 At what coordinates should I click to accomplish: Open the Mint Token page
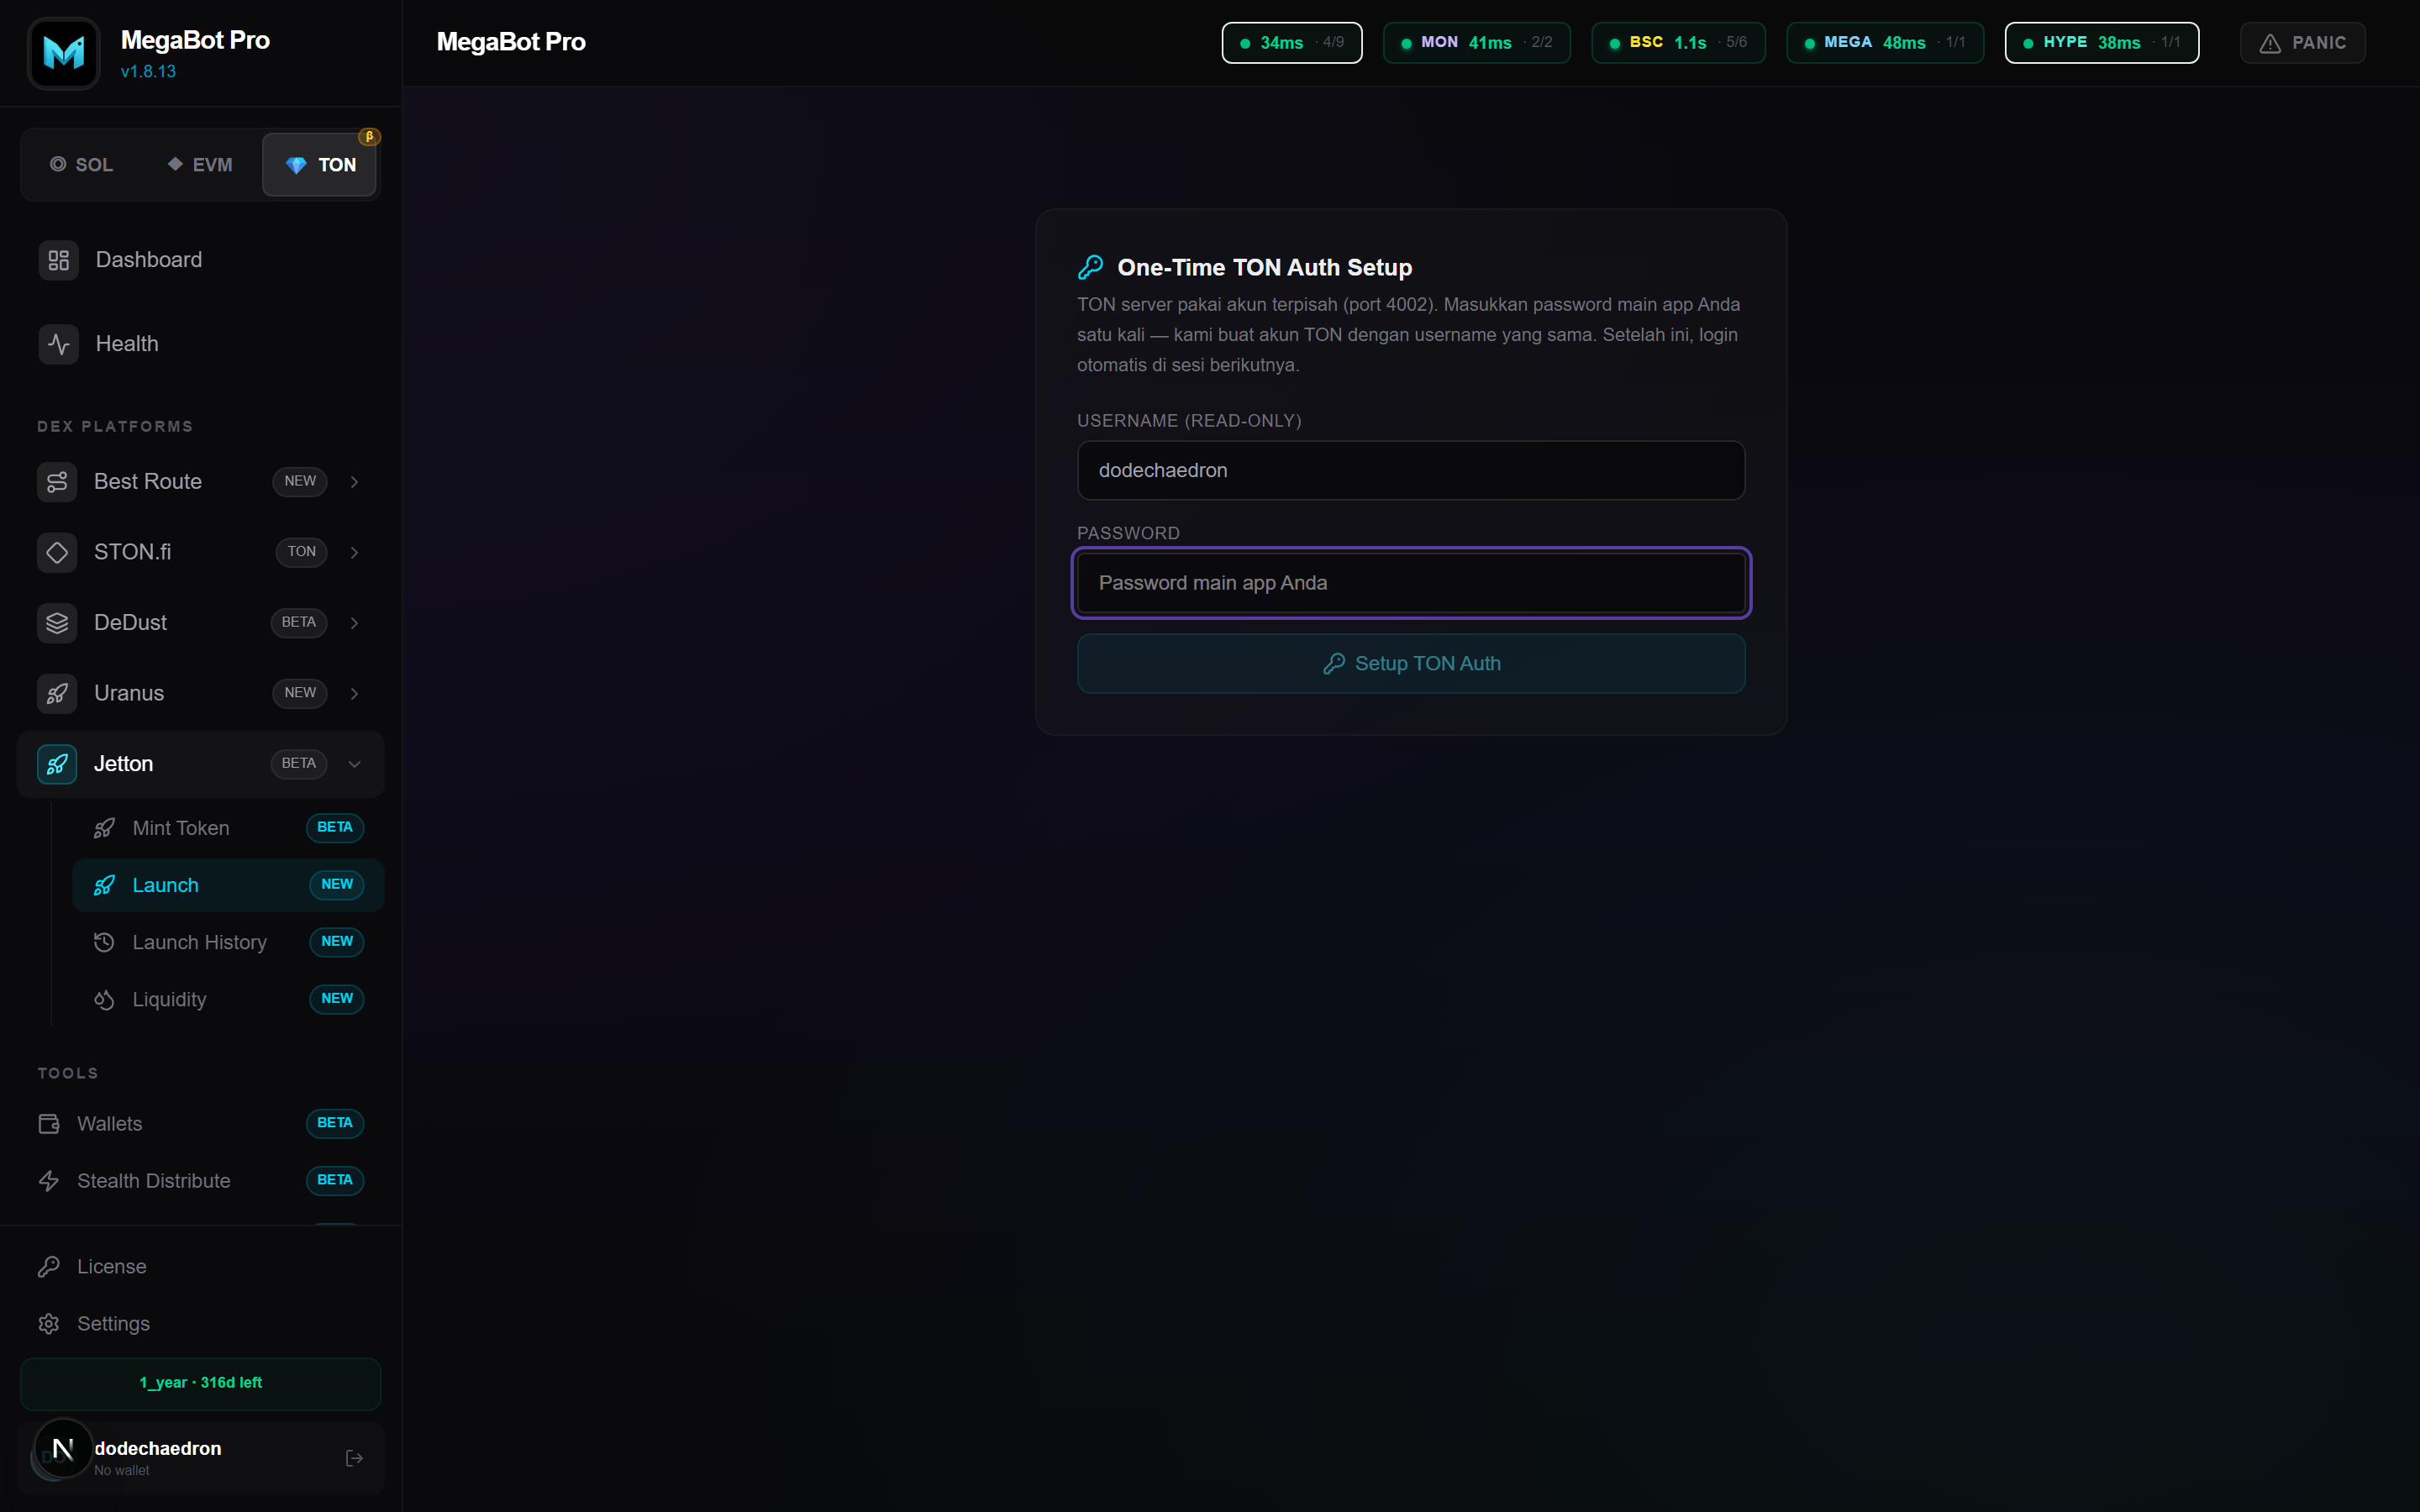(229, 828)
